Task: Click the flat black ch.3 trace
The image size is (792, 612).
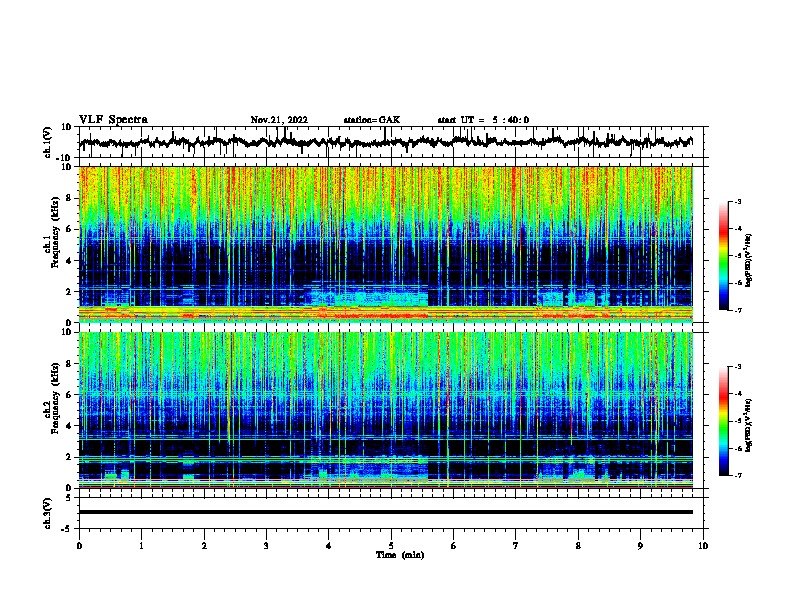Action: tap(386, 512)
